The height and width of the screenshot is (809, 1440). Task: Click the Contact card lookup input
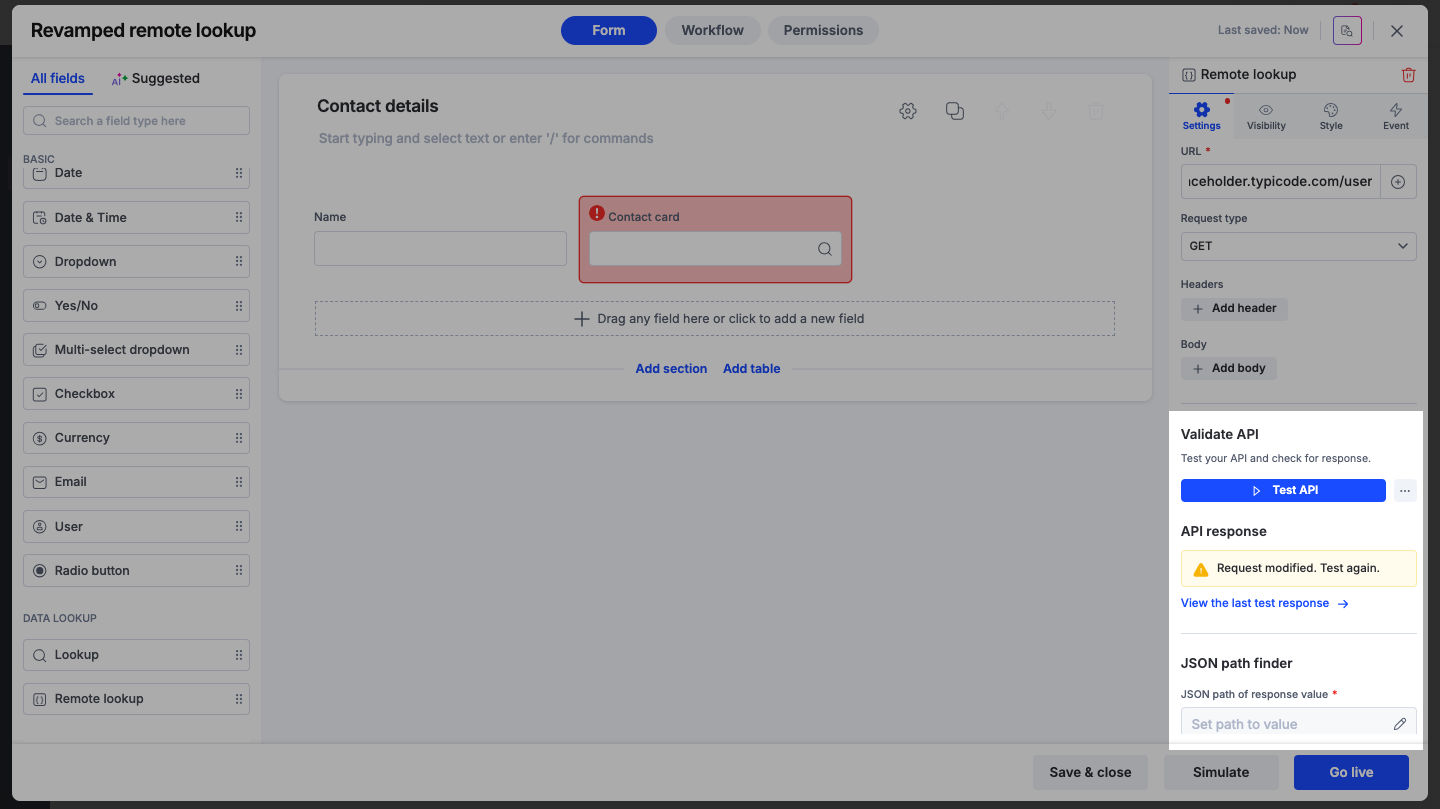715,249
